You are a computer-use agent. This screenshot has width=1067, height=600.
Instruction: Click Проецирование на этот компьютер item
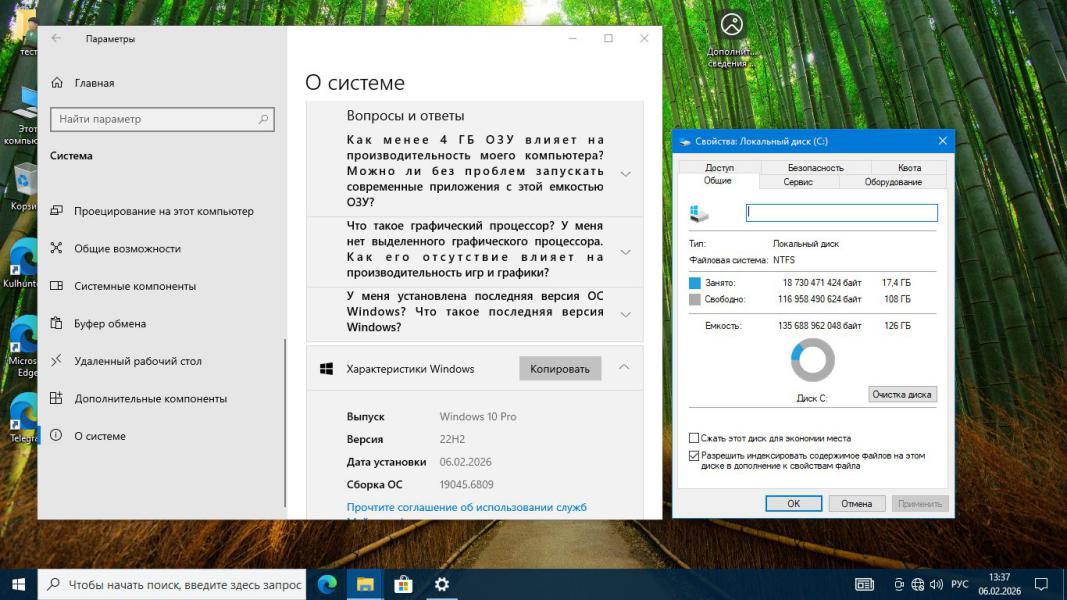point(163,211)
